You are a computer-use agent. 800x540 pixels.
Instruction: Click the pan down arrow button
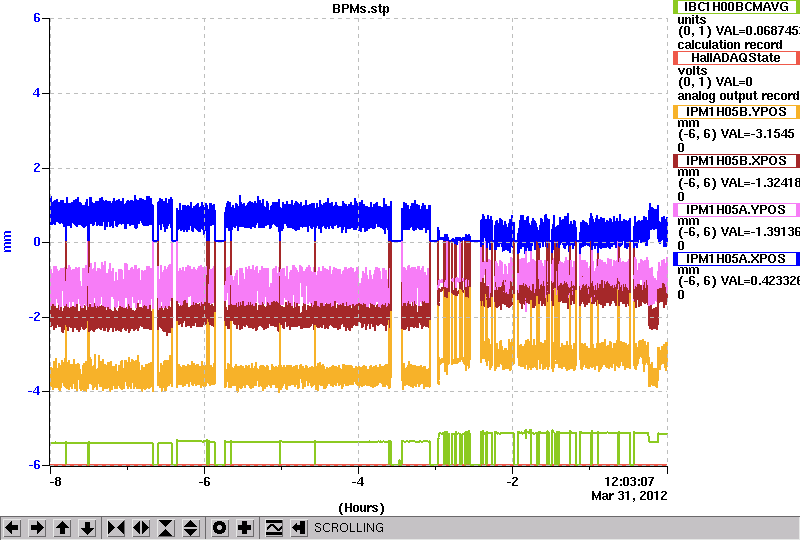click(88, 528)
